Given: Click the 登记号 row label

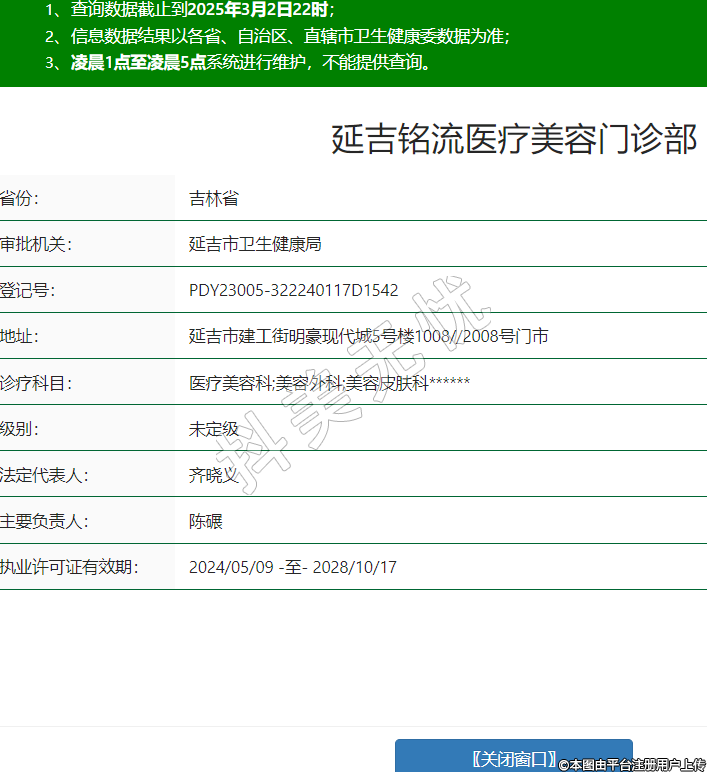Looking at the screenshot, I should coord(27,290).
